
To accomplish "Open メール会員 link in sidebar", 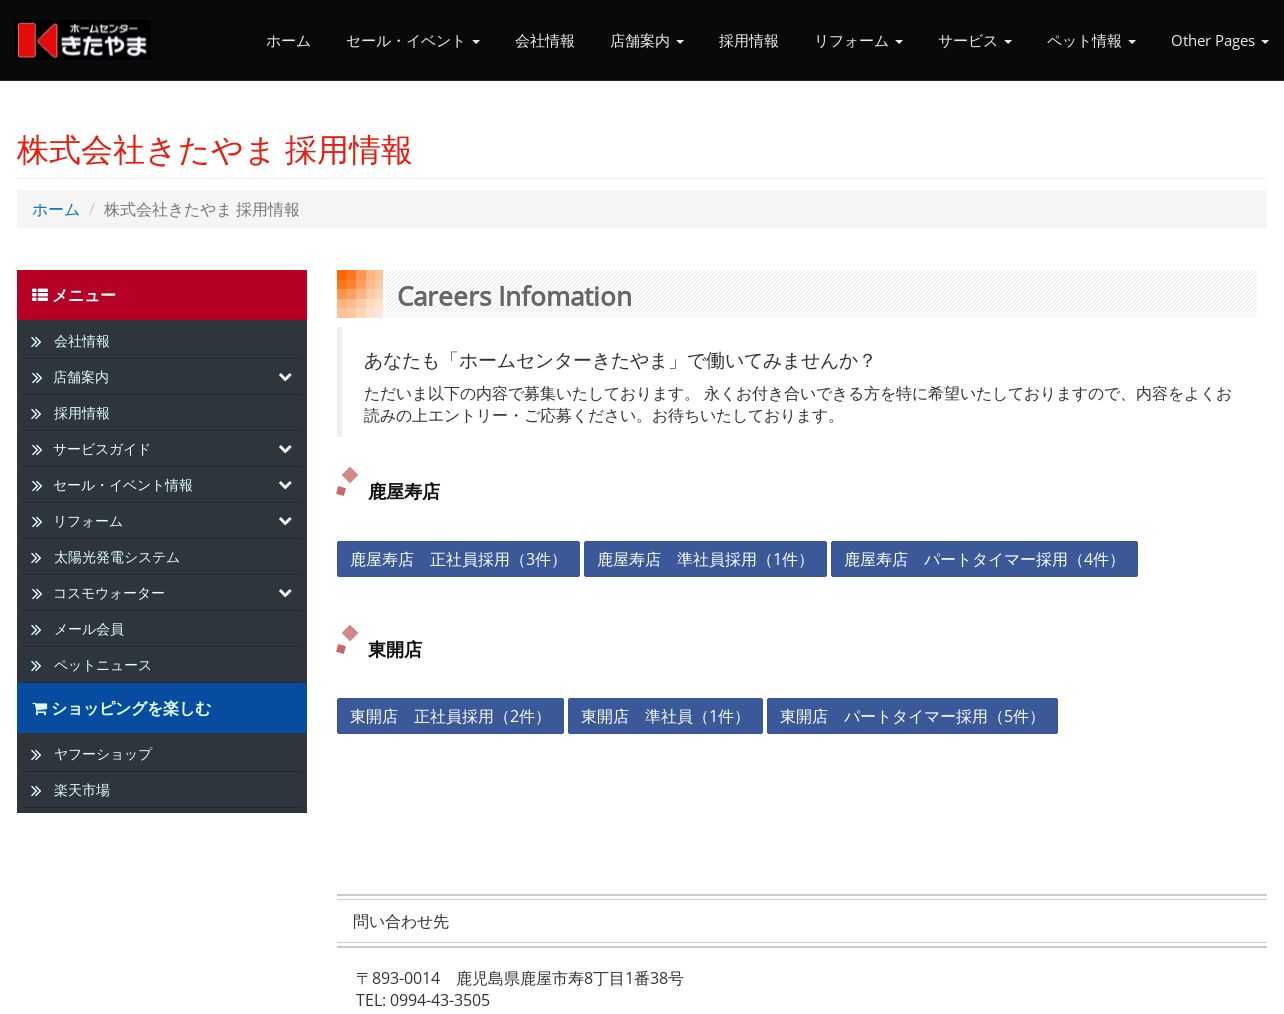I will tap(89, 630).
